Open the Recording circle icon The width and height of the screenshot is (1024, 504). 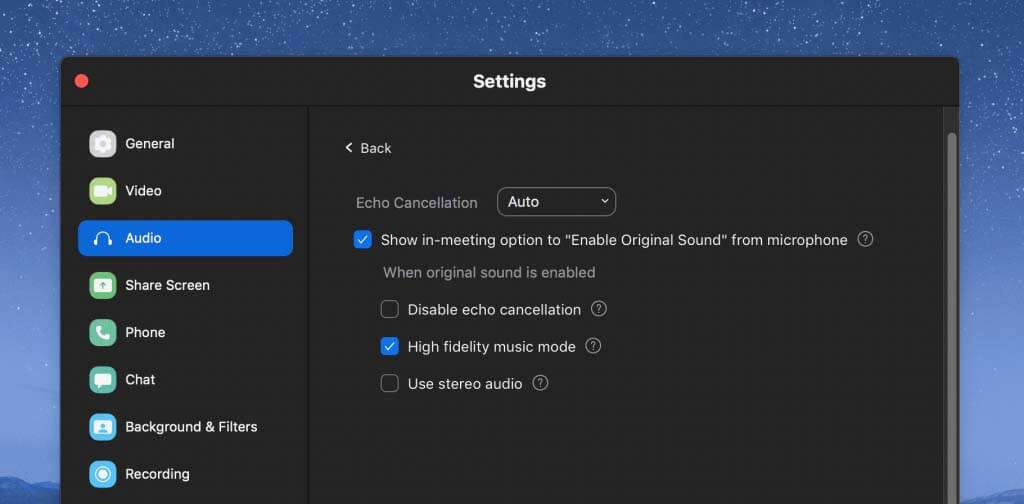tap(103, 474)
